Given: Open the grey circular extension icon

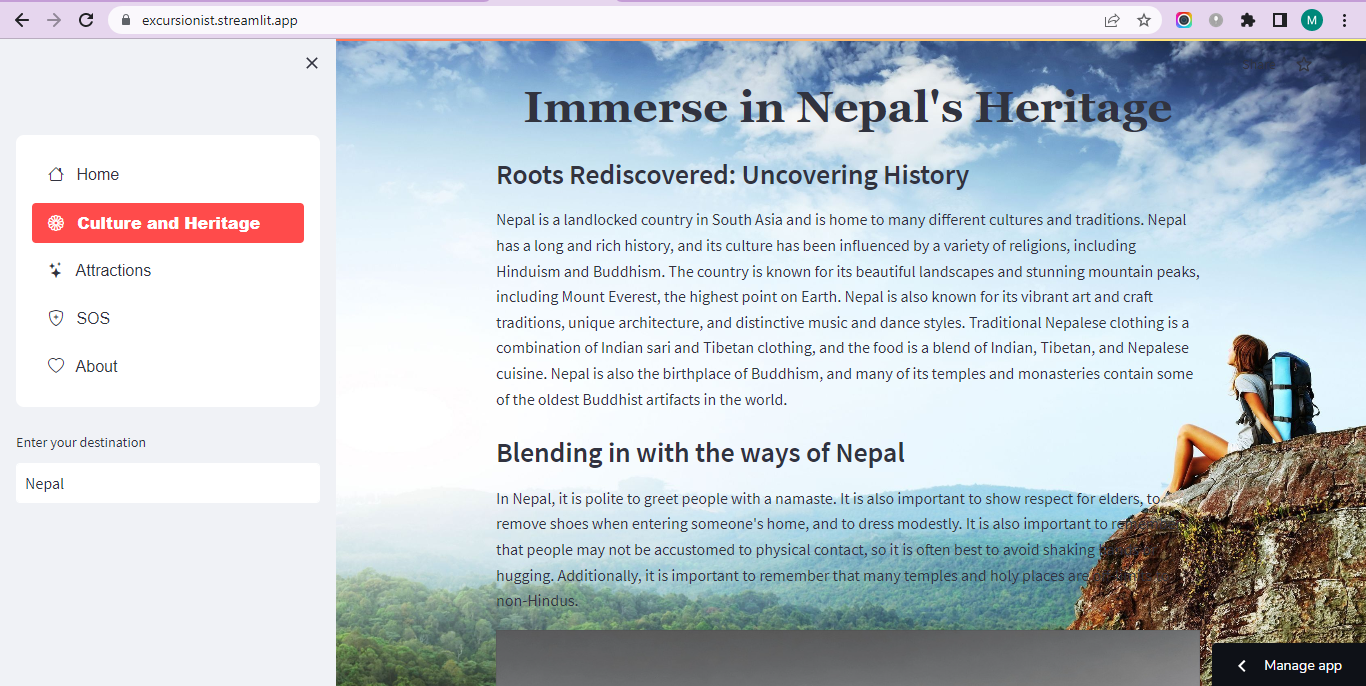Looking at the screenshot, I should pyautogui.click(x=1216, y=20).
